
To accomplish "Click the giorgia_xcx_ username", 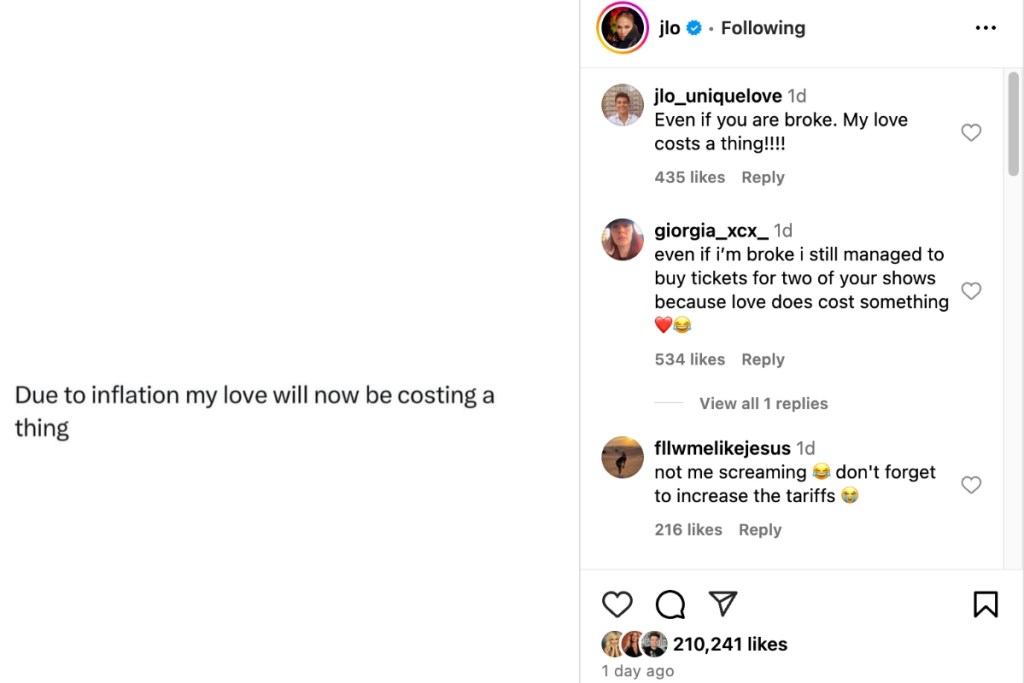I will coord(712,230).
